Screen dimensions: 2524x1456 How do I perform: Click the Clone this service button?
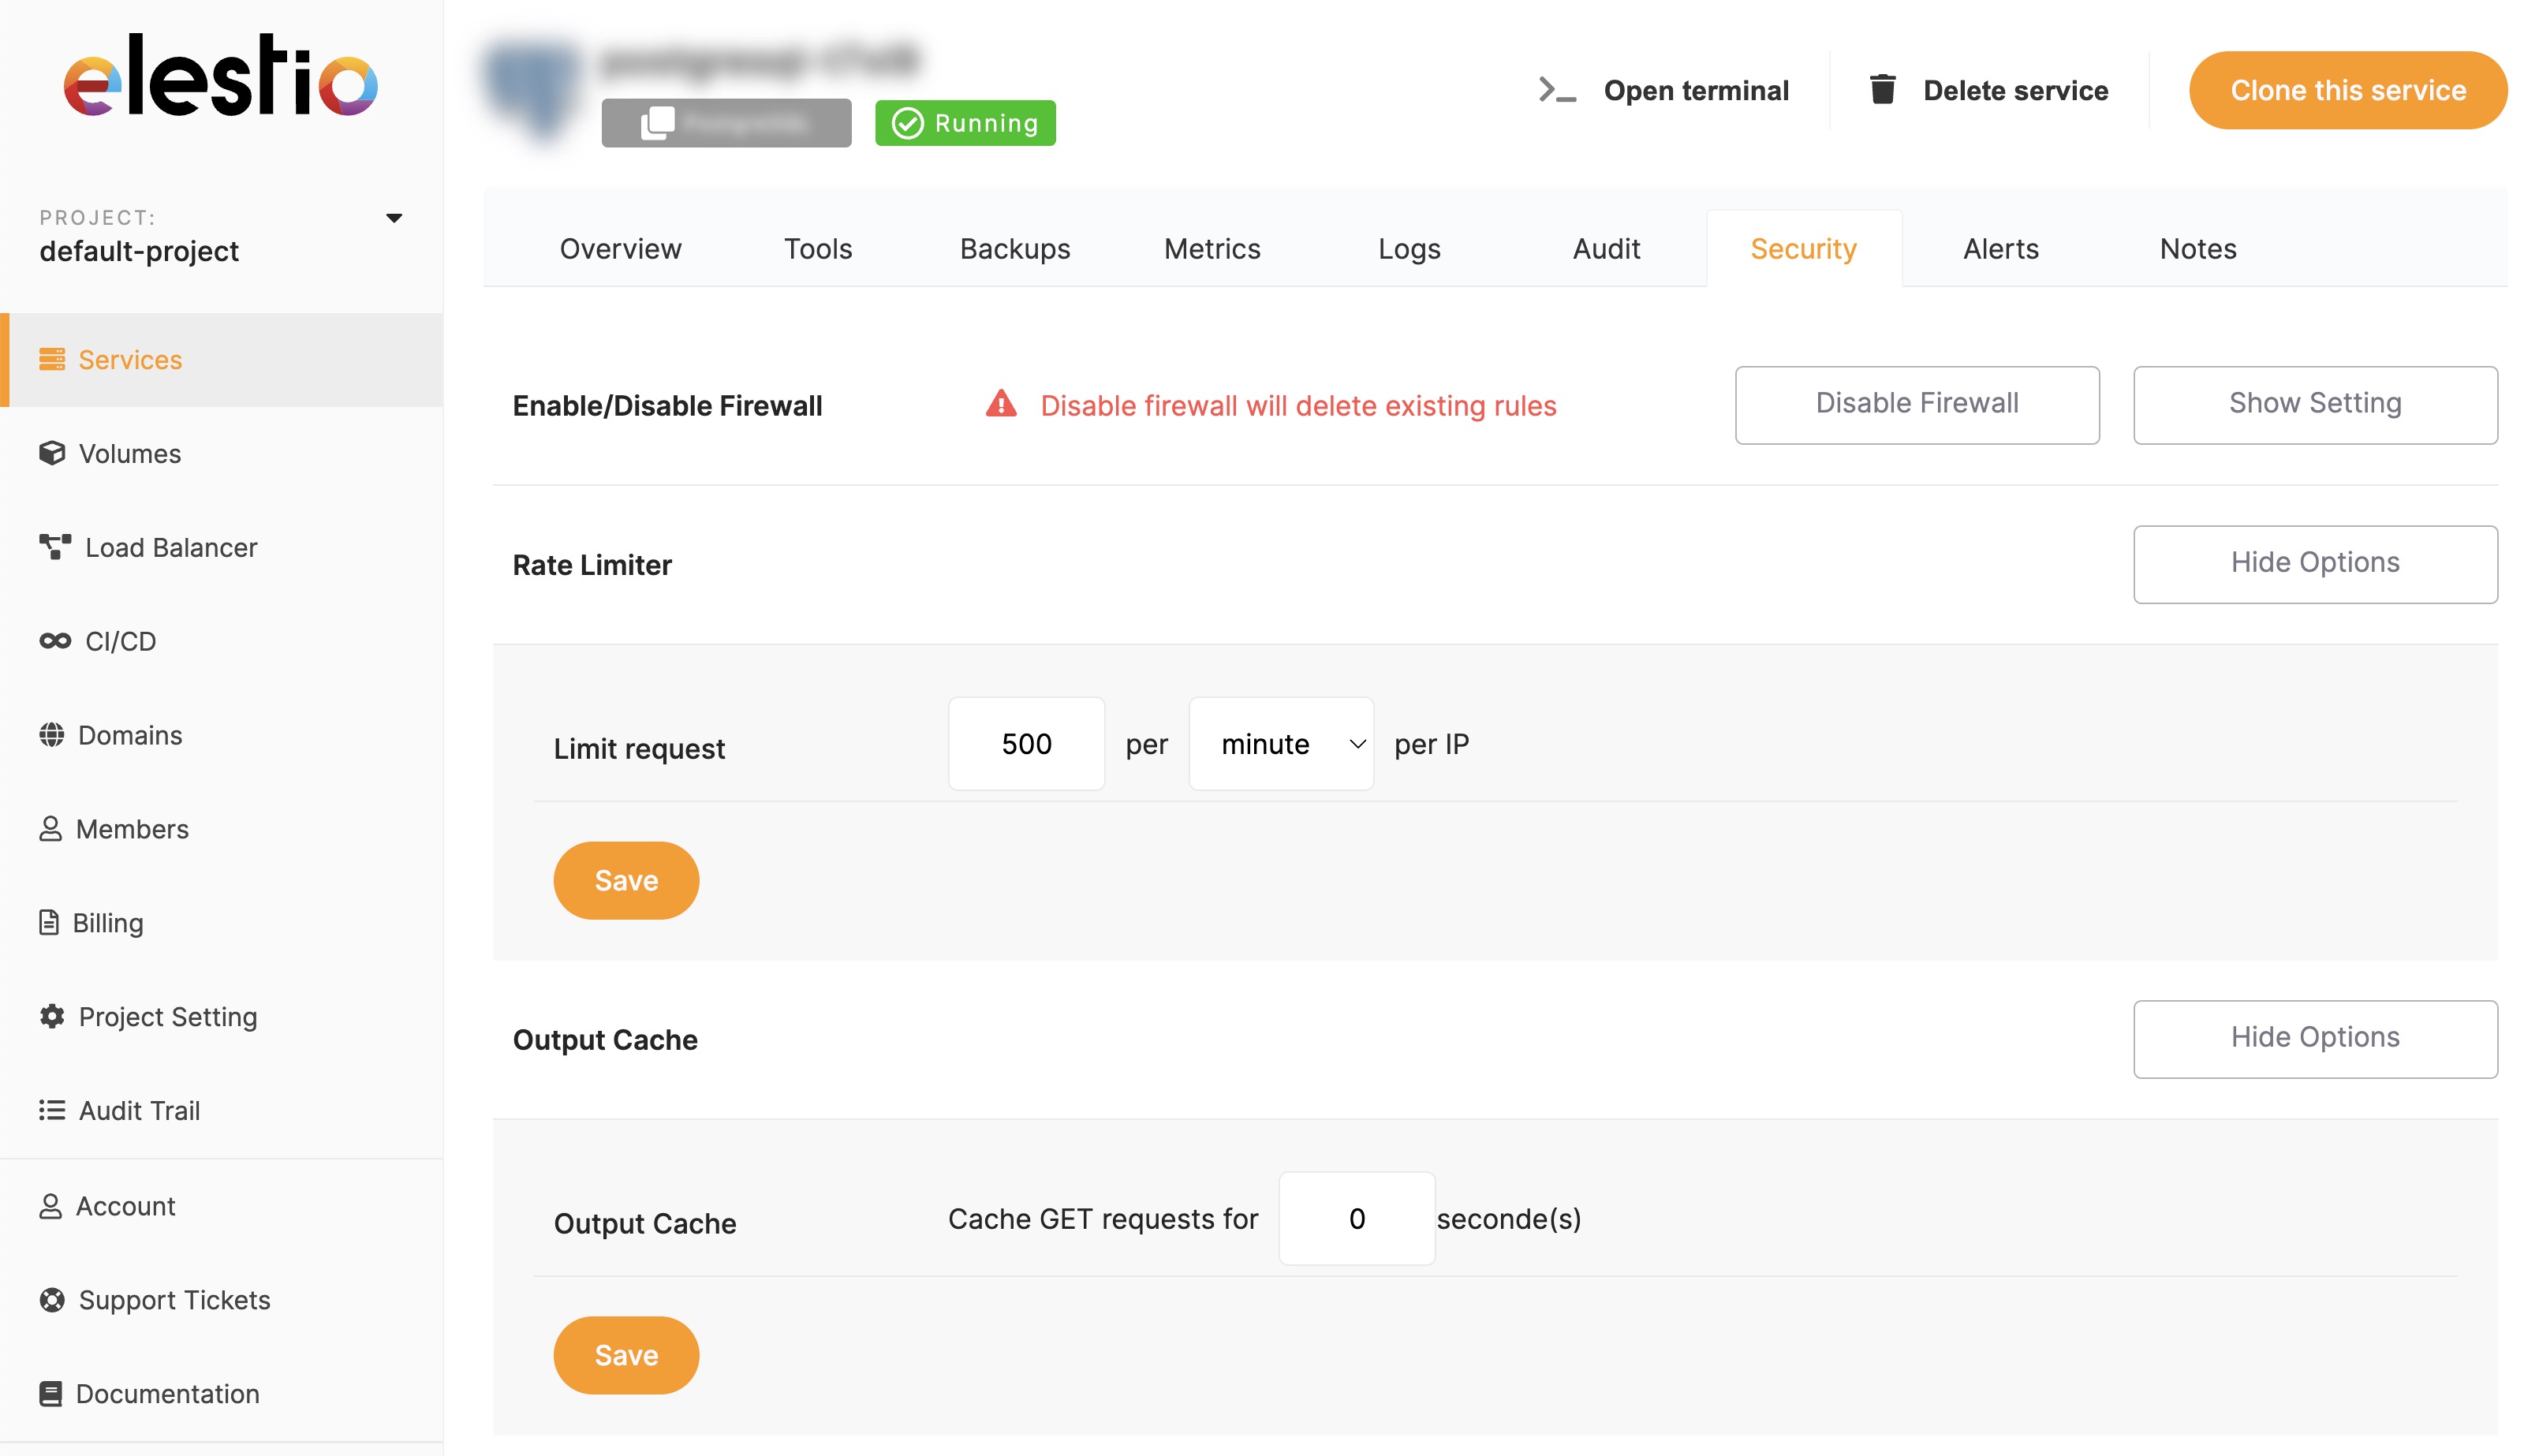click(x=2348, y=90)
